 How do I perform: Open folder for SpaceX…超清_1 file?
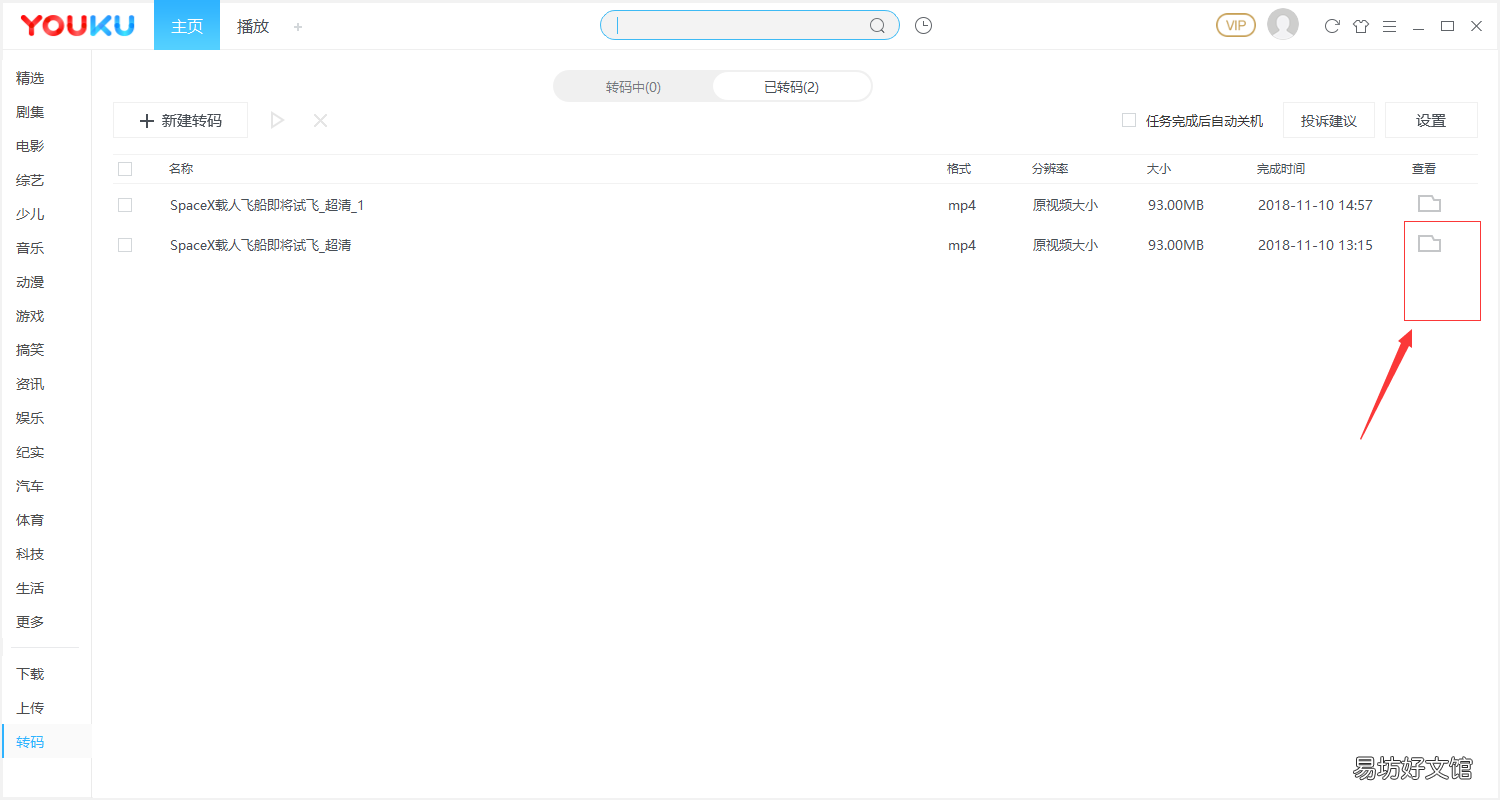[1429, 204]
